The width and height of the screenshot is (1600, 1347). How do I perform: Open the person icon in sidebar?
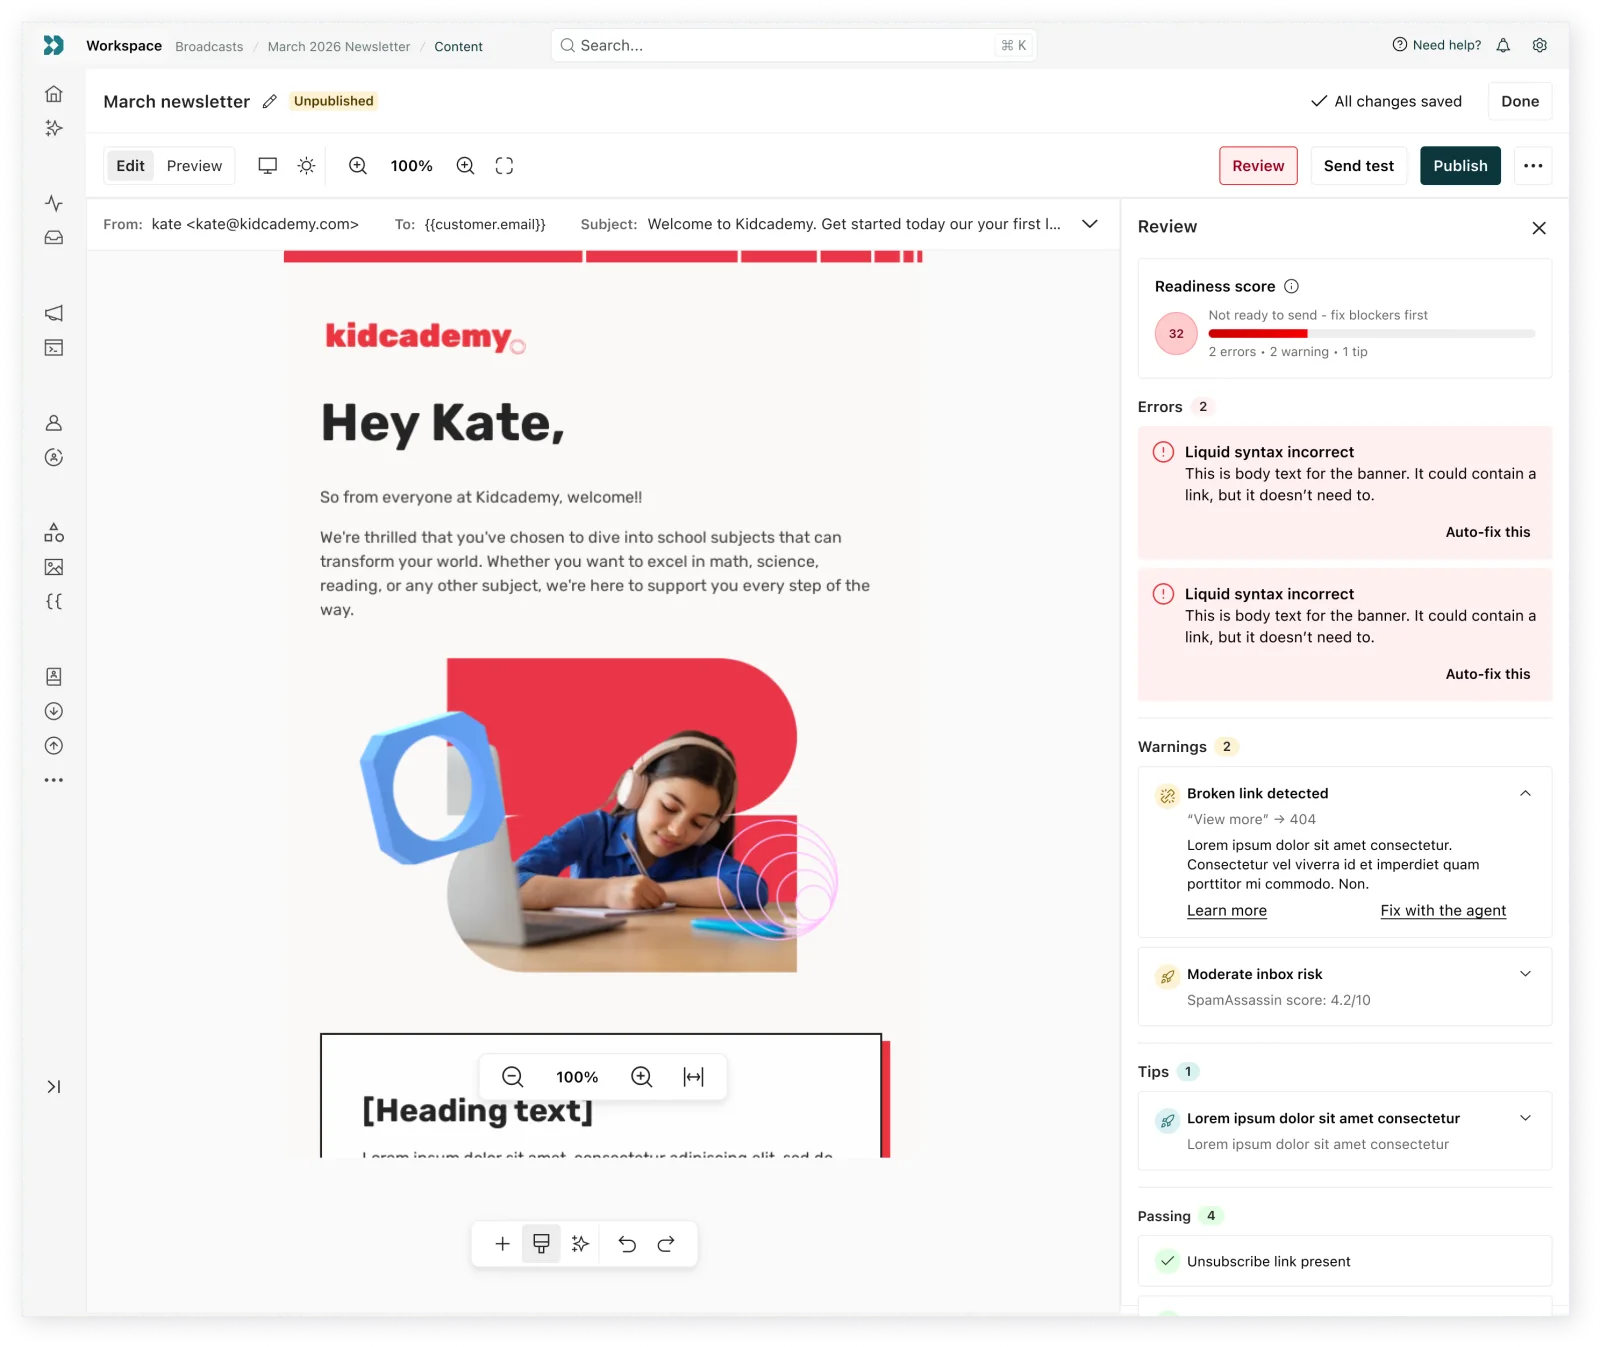[x=54, y=423]
